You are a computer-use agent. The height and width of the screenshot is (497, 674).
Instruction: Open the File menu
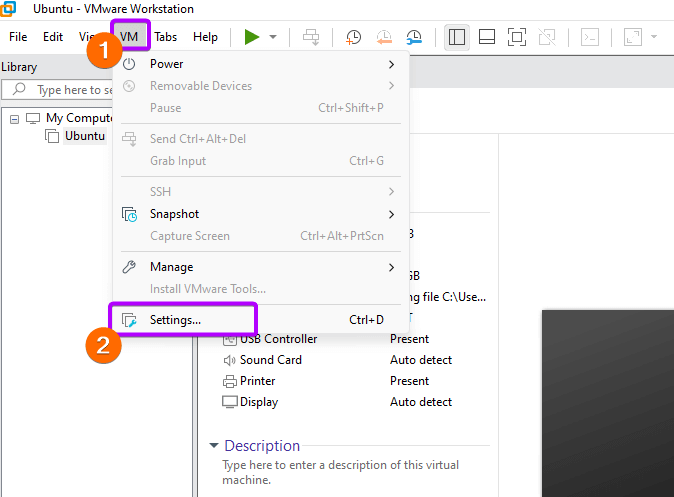(18, 37)
